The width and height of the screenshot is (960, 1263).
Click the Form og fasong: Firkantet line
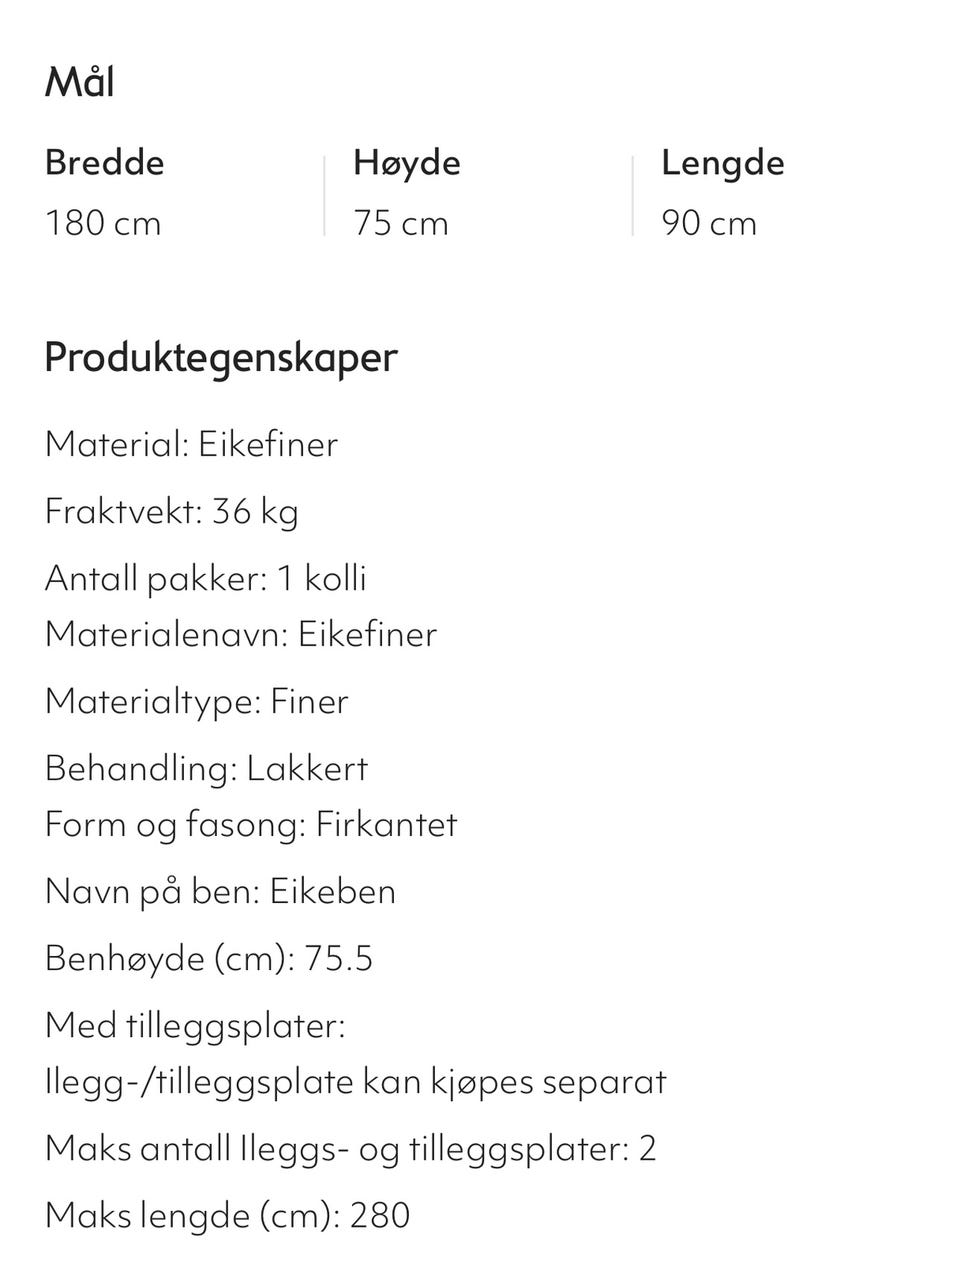click(251, 825)
